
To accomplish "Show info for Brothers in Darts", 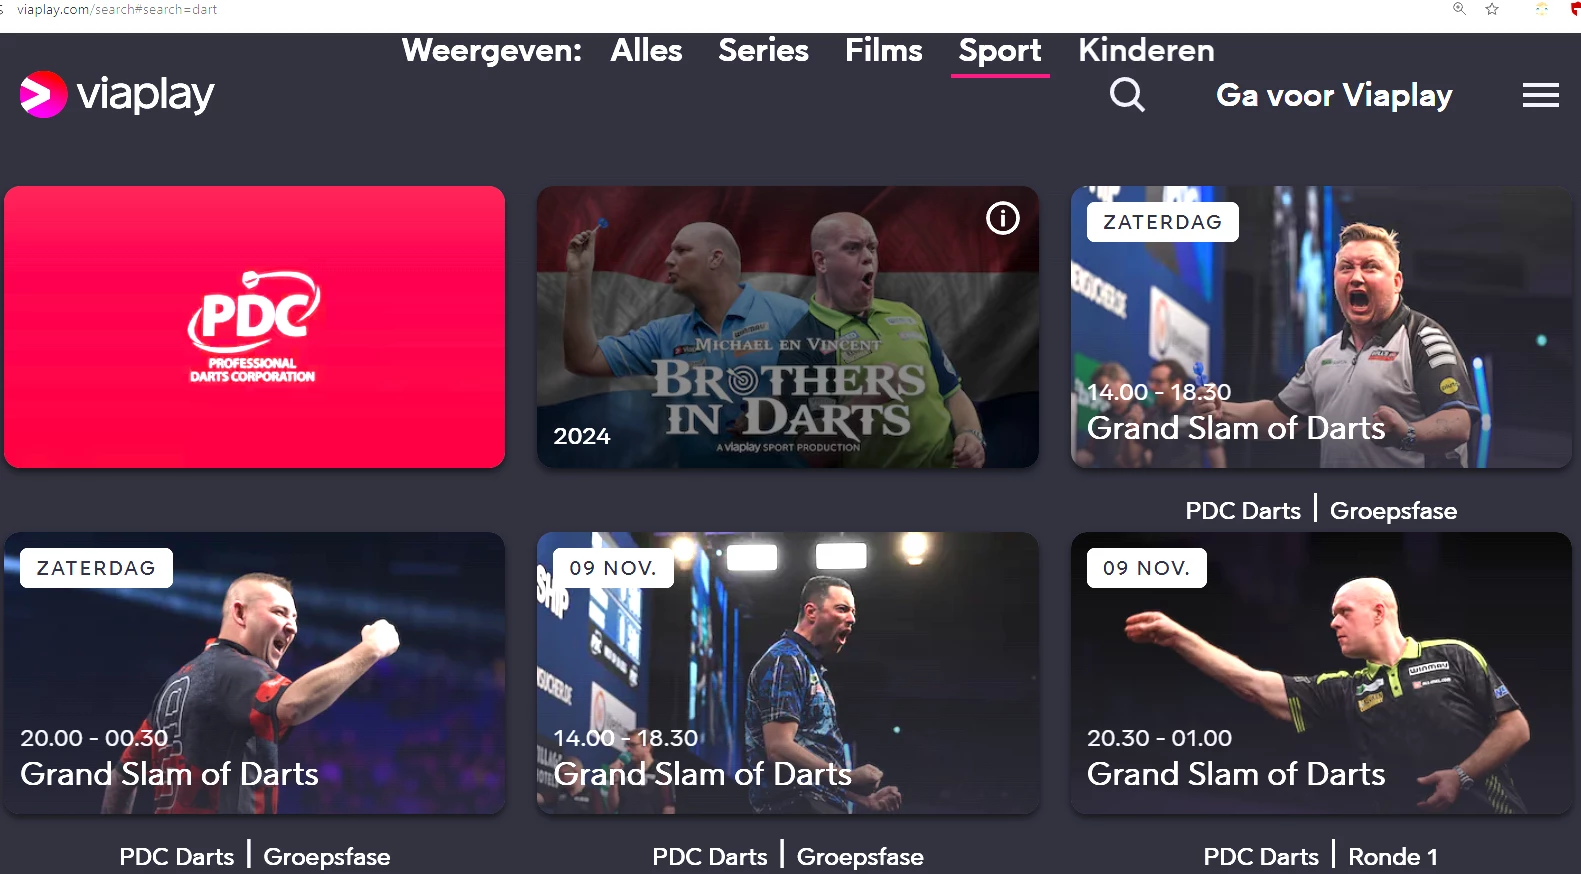I will tap(1002, 218).
